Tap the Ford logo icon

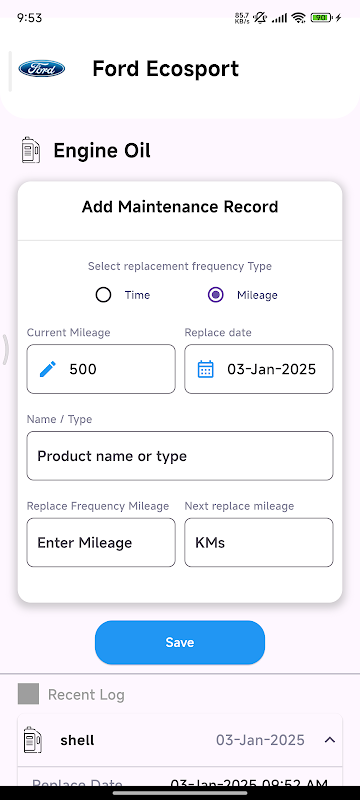[x=42, y=68]
